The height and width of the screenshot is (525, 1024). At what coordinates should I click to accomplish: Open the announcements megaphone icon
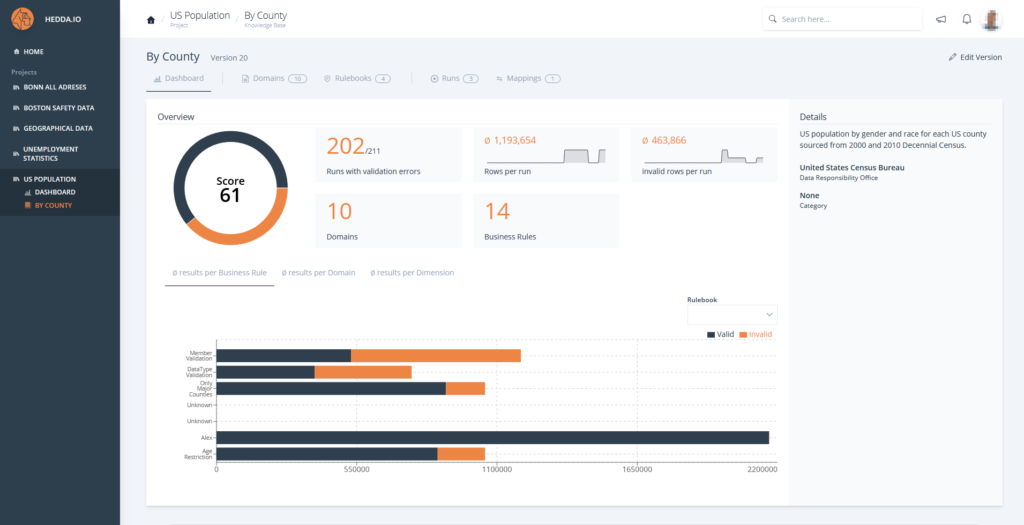[940, 19]
